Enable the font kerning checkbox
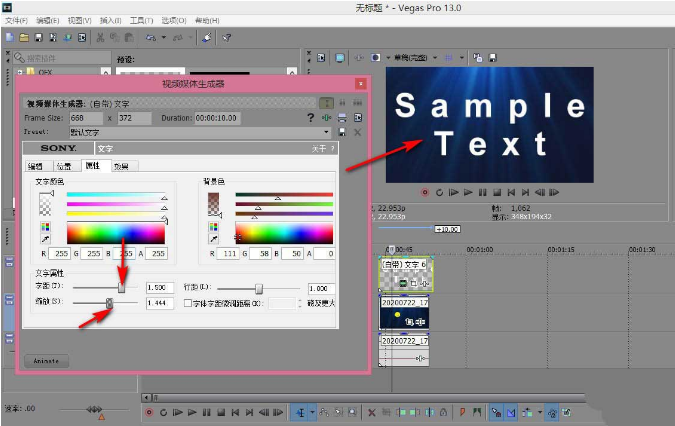 pos(188,303)
